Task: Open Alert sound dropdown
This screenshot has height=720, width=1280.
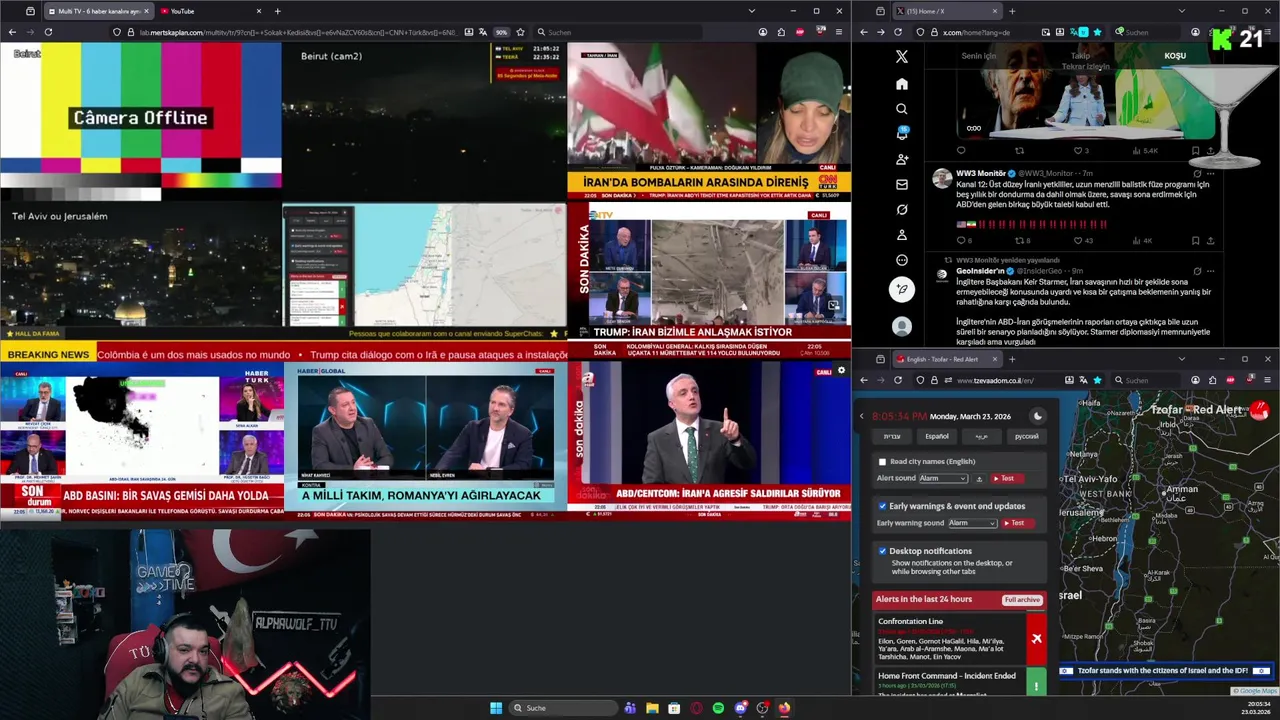Action: pyautogui.click(x=943, y=478)
